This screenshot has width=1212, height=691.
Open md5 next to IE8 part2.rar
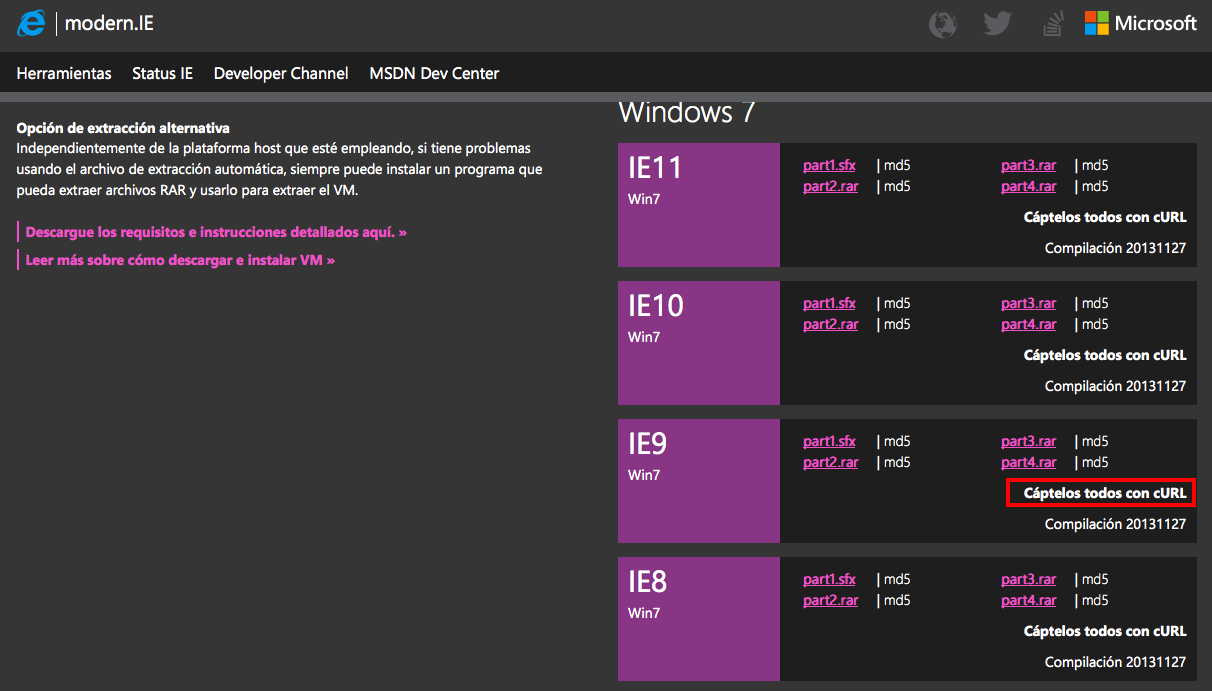(x=897, y=600)
